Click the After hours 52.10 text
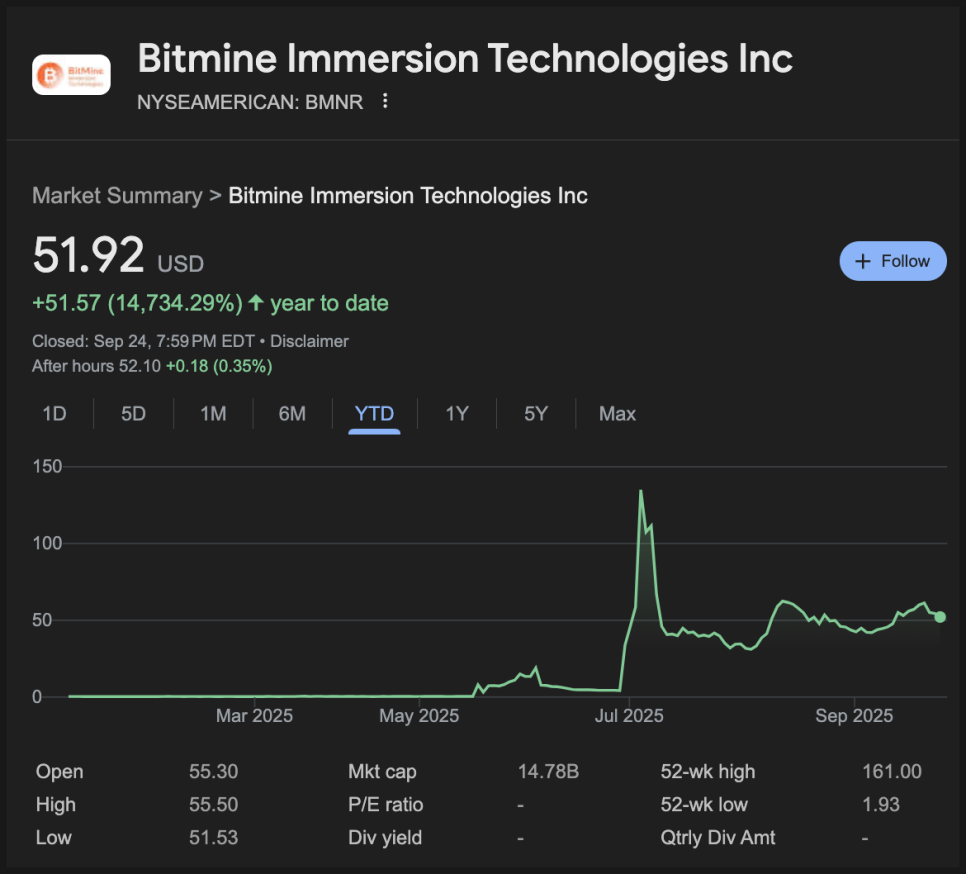This screenshot has width=966, height=874. pos(96,366)
